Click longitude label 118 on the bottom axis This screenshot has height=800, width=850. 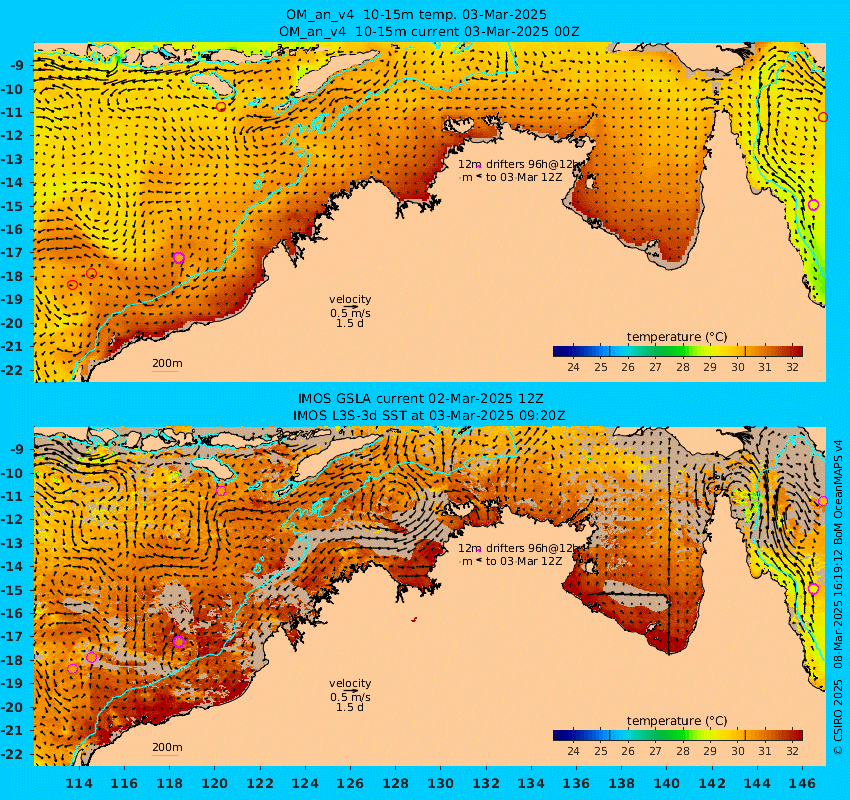pos(170,783)
